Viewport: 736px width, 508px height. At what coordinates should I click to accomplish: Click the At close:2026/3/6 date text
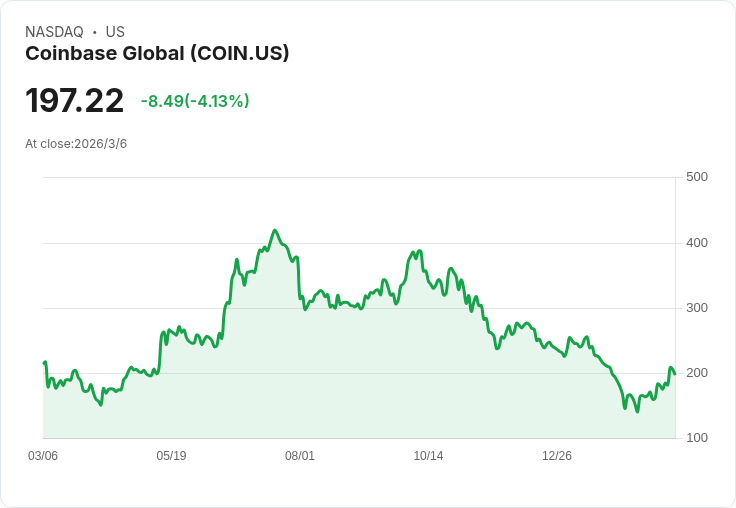pyautogui.click(x=76, y=144)
